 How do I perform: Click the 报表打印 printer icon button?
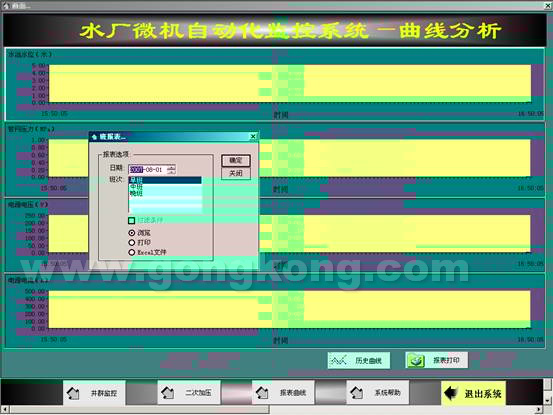click(x=437, y=360)
